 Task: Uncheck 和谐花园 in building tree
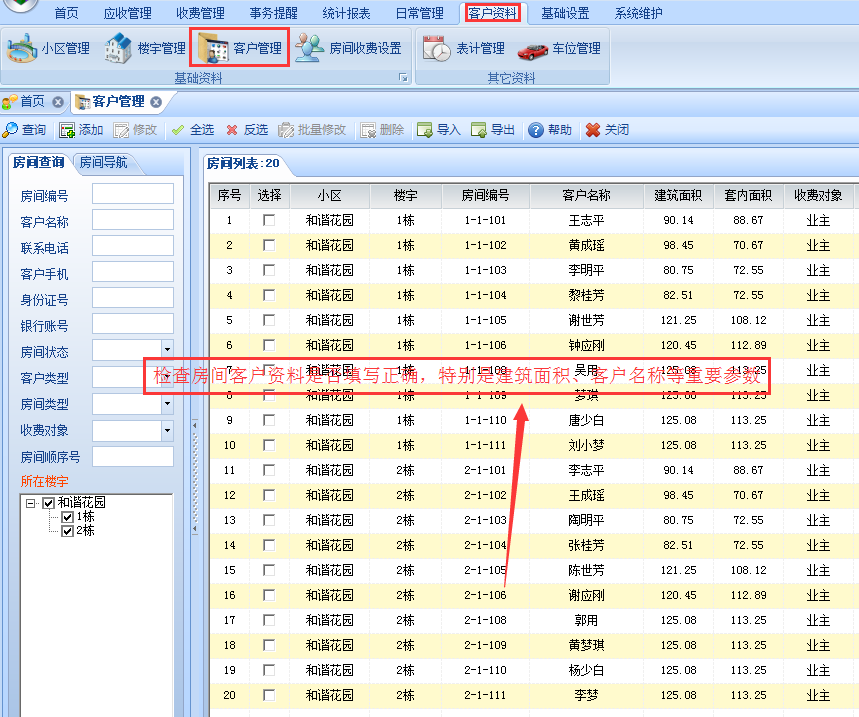point(49,503)
